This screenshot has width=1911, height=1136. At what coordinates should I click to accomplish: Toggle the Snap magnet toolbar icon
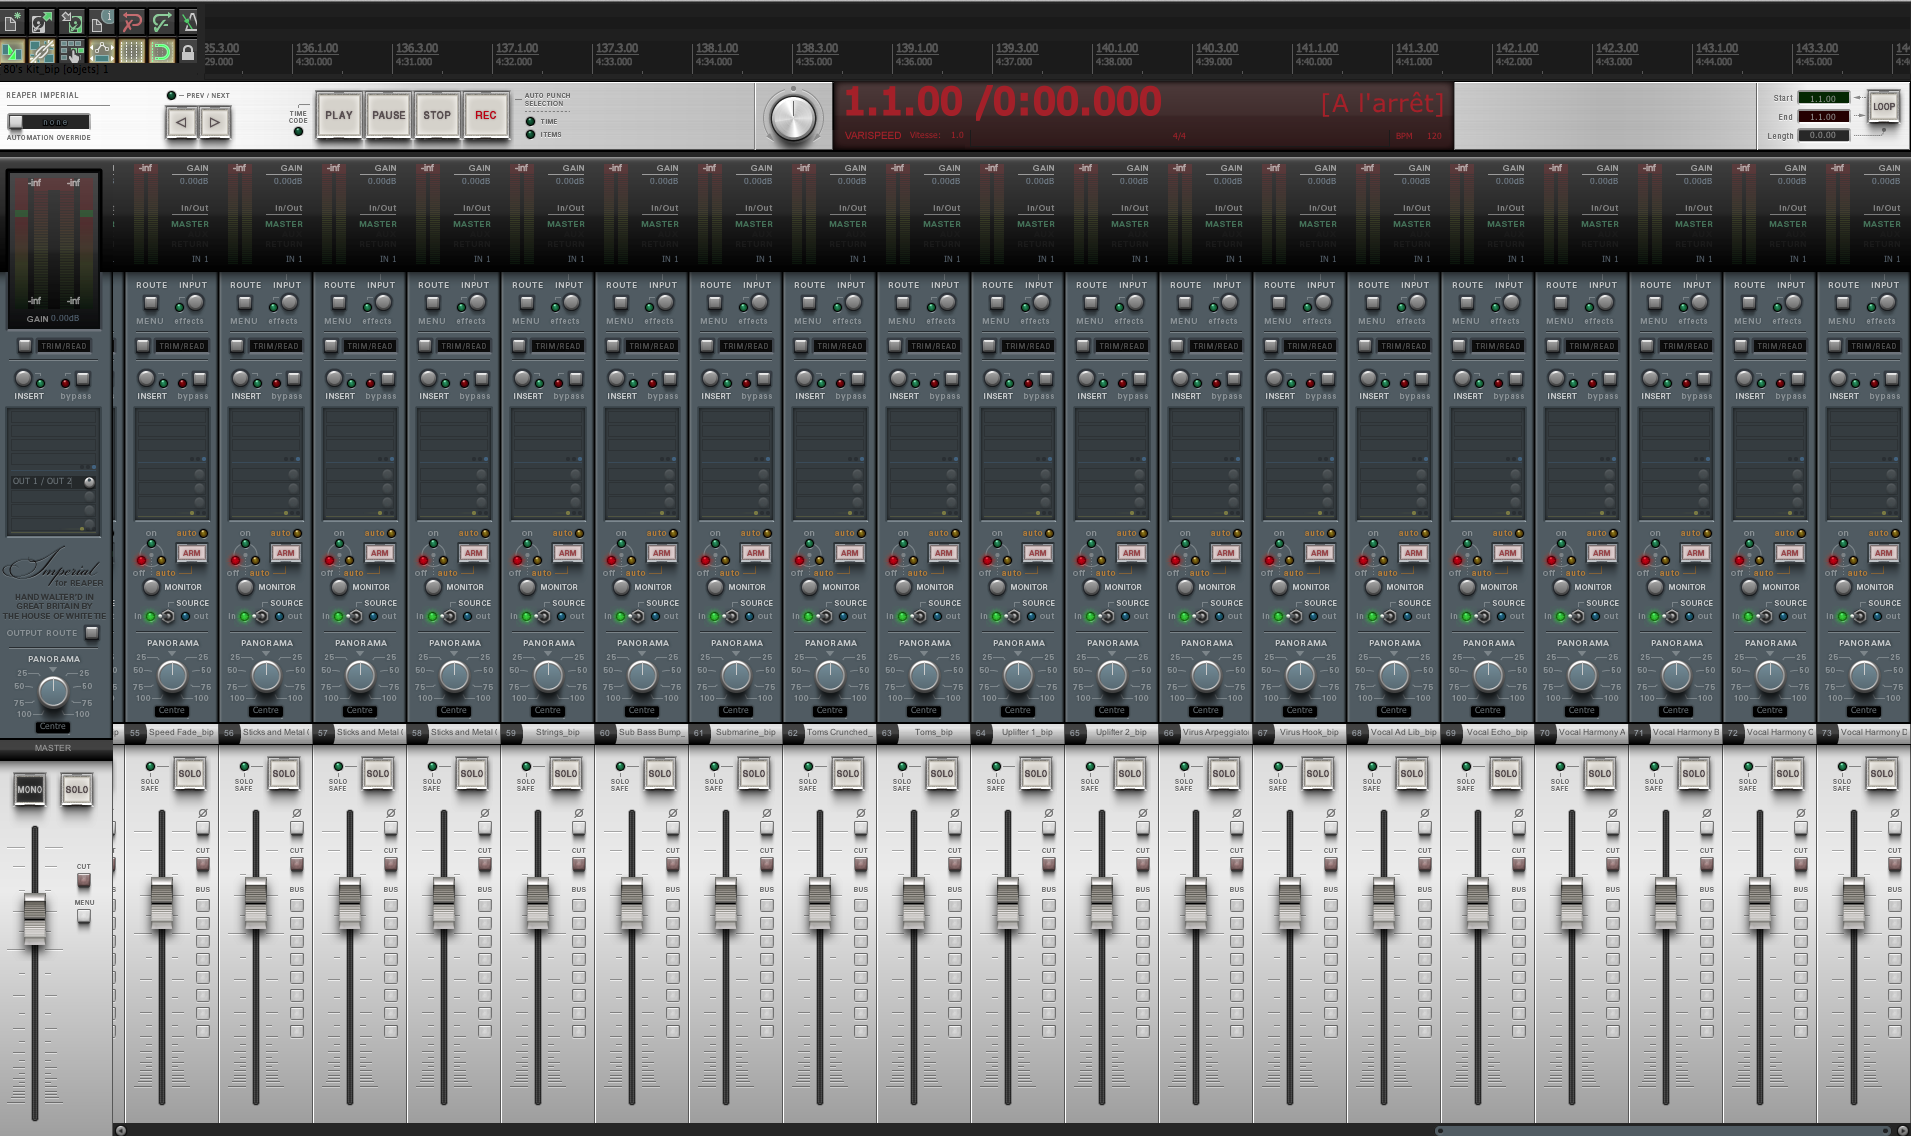(160, 51)
